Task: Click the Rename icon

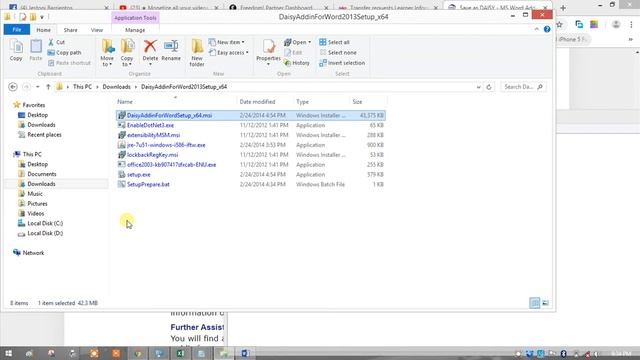Action: coord(171,50)
